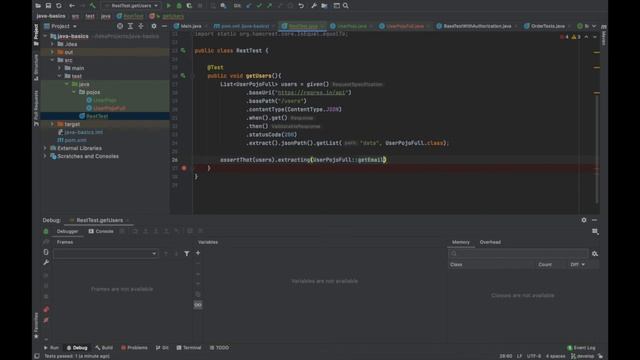The image size is (640, 360).
Task: Click the Select Opened File target icon
Action: tap(120, 26)
